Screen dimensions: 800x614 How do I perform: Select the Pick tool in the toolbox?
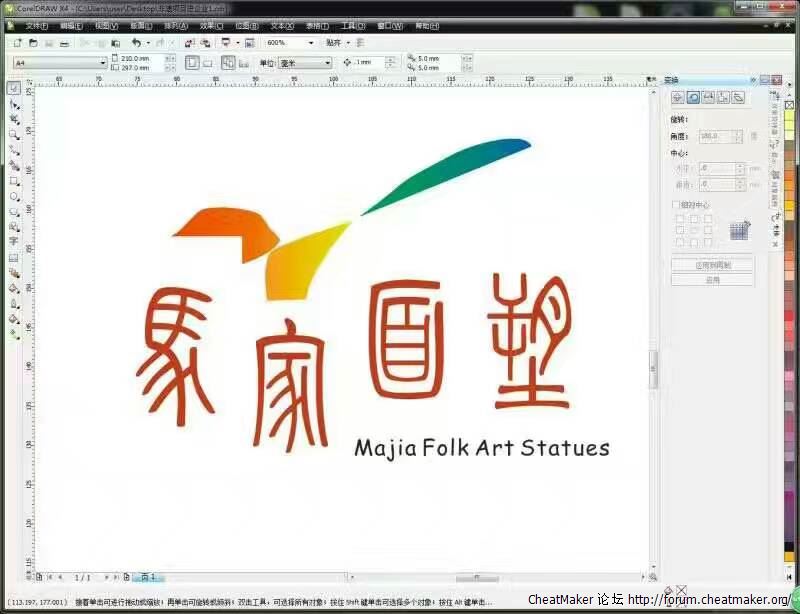(x=14, y=88)
